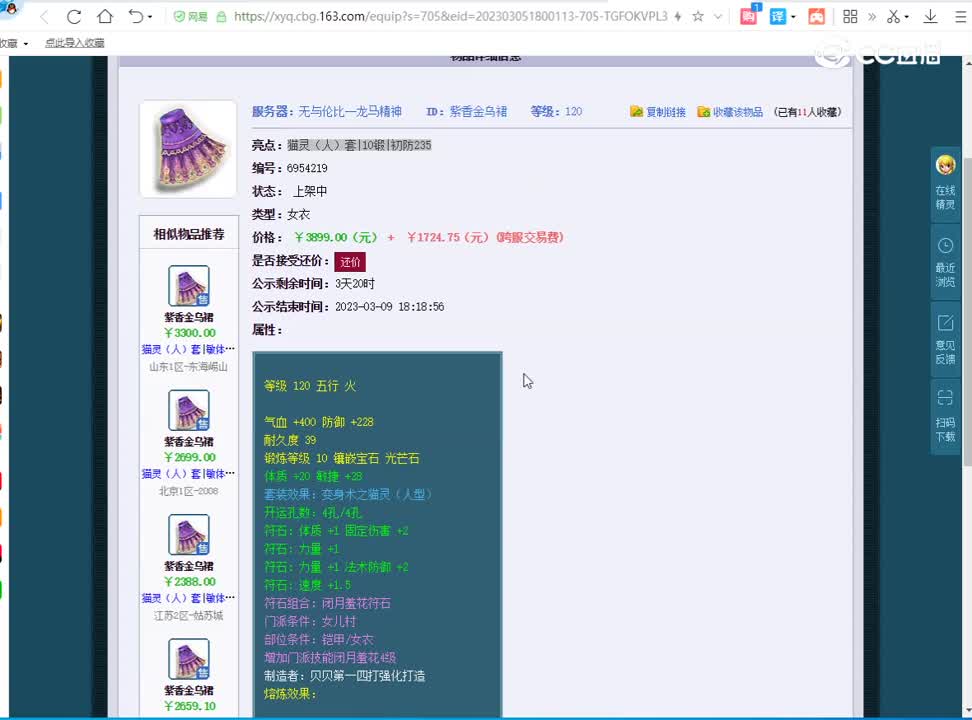Open the browser home page
The width and height of the screenshot is (972, 720).
105,16
